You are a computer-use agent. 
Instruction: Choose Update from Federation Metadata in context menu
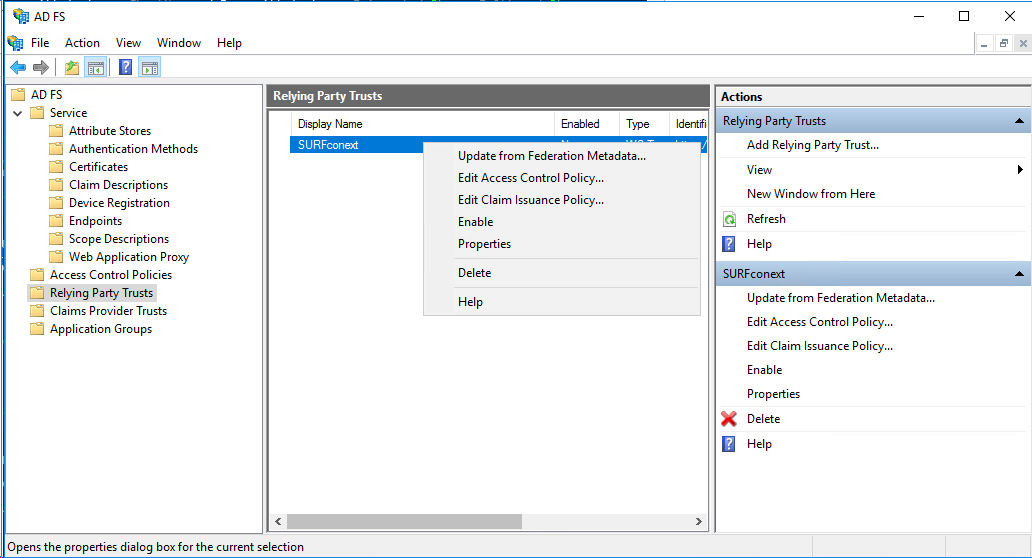pos(561,156)
